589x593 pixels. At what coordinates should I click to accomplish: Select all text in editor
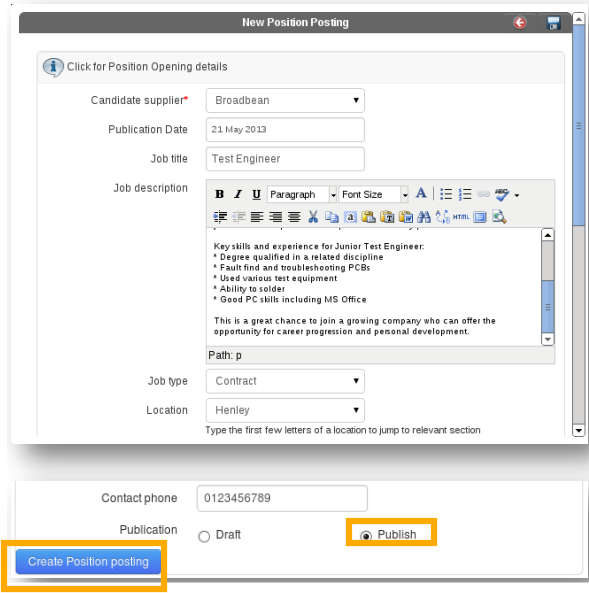coord(350,217)
